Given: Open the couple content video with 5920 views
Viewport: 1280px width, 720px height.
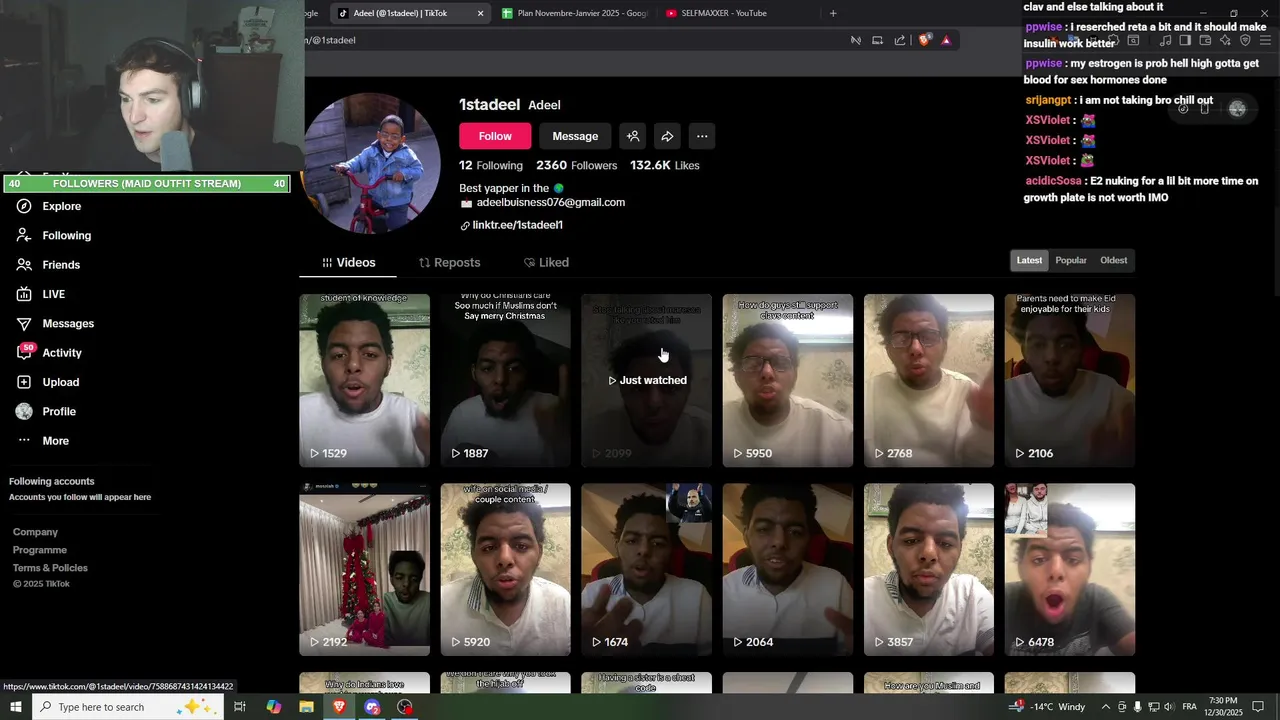Looking at the screenshot, I should point(505,569).
